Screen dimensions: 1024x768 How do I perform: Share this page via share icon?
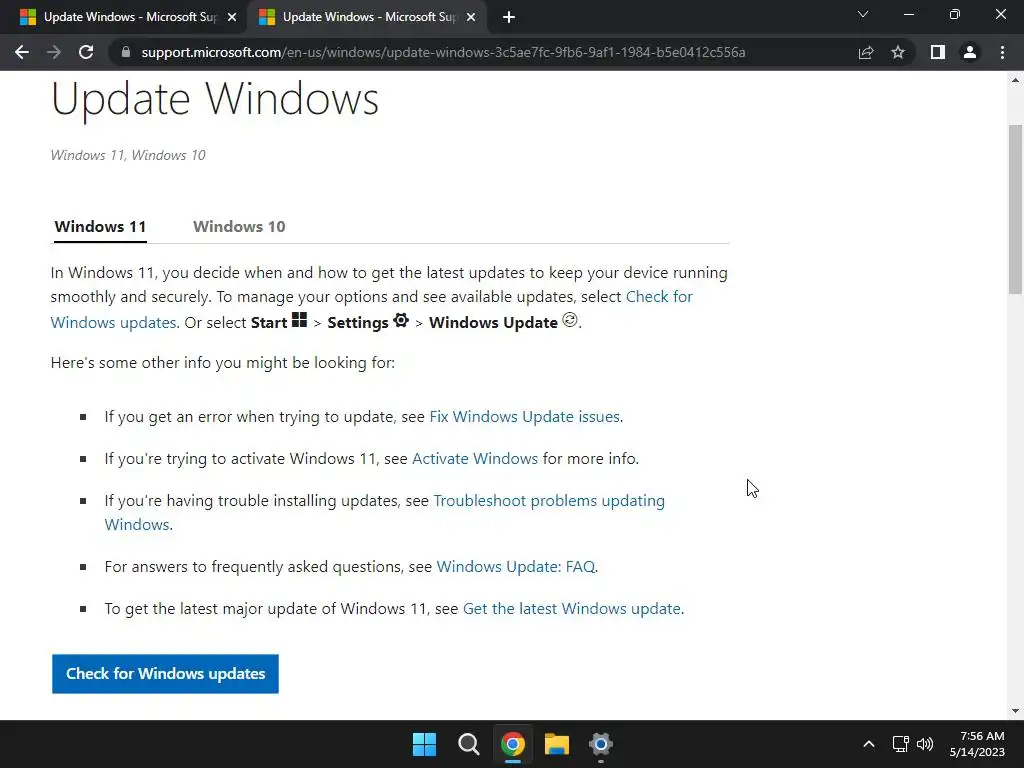coord(866,52)
